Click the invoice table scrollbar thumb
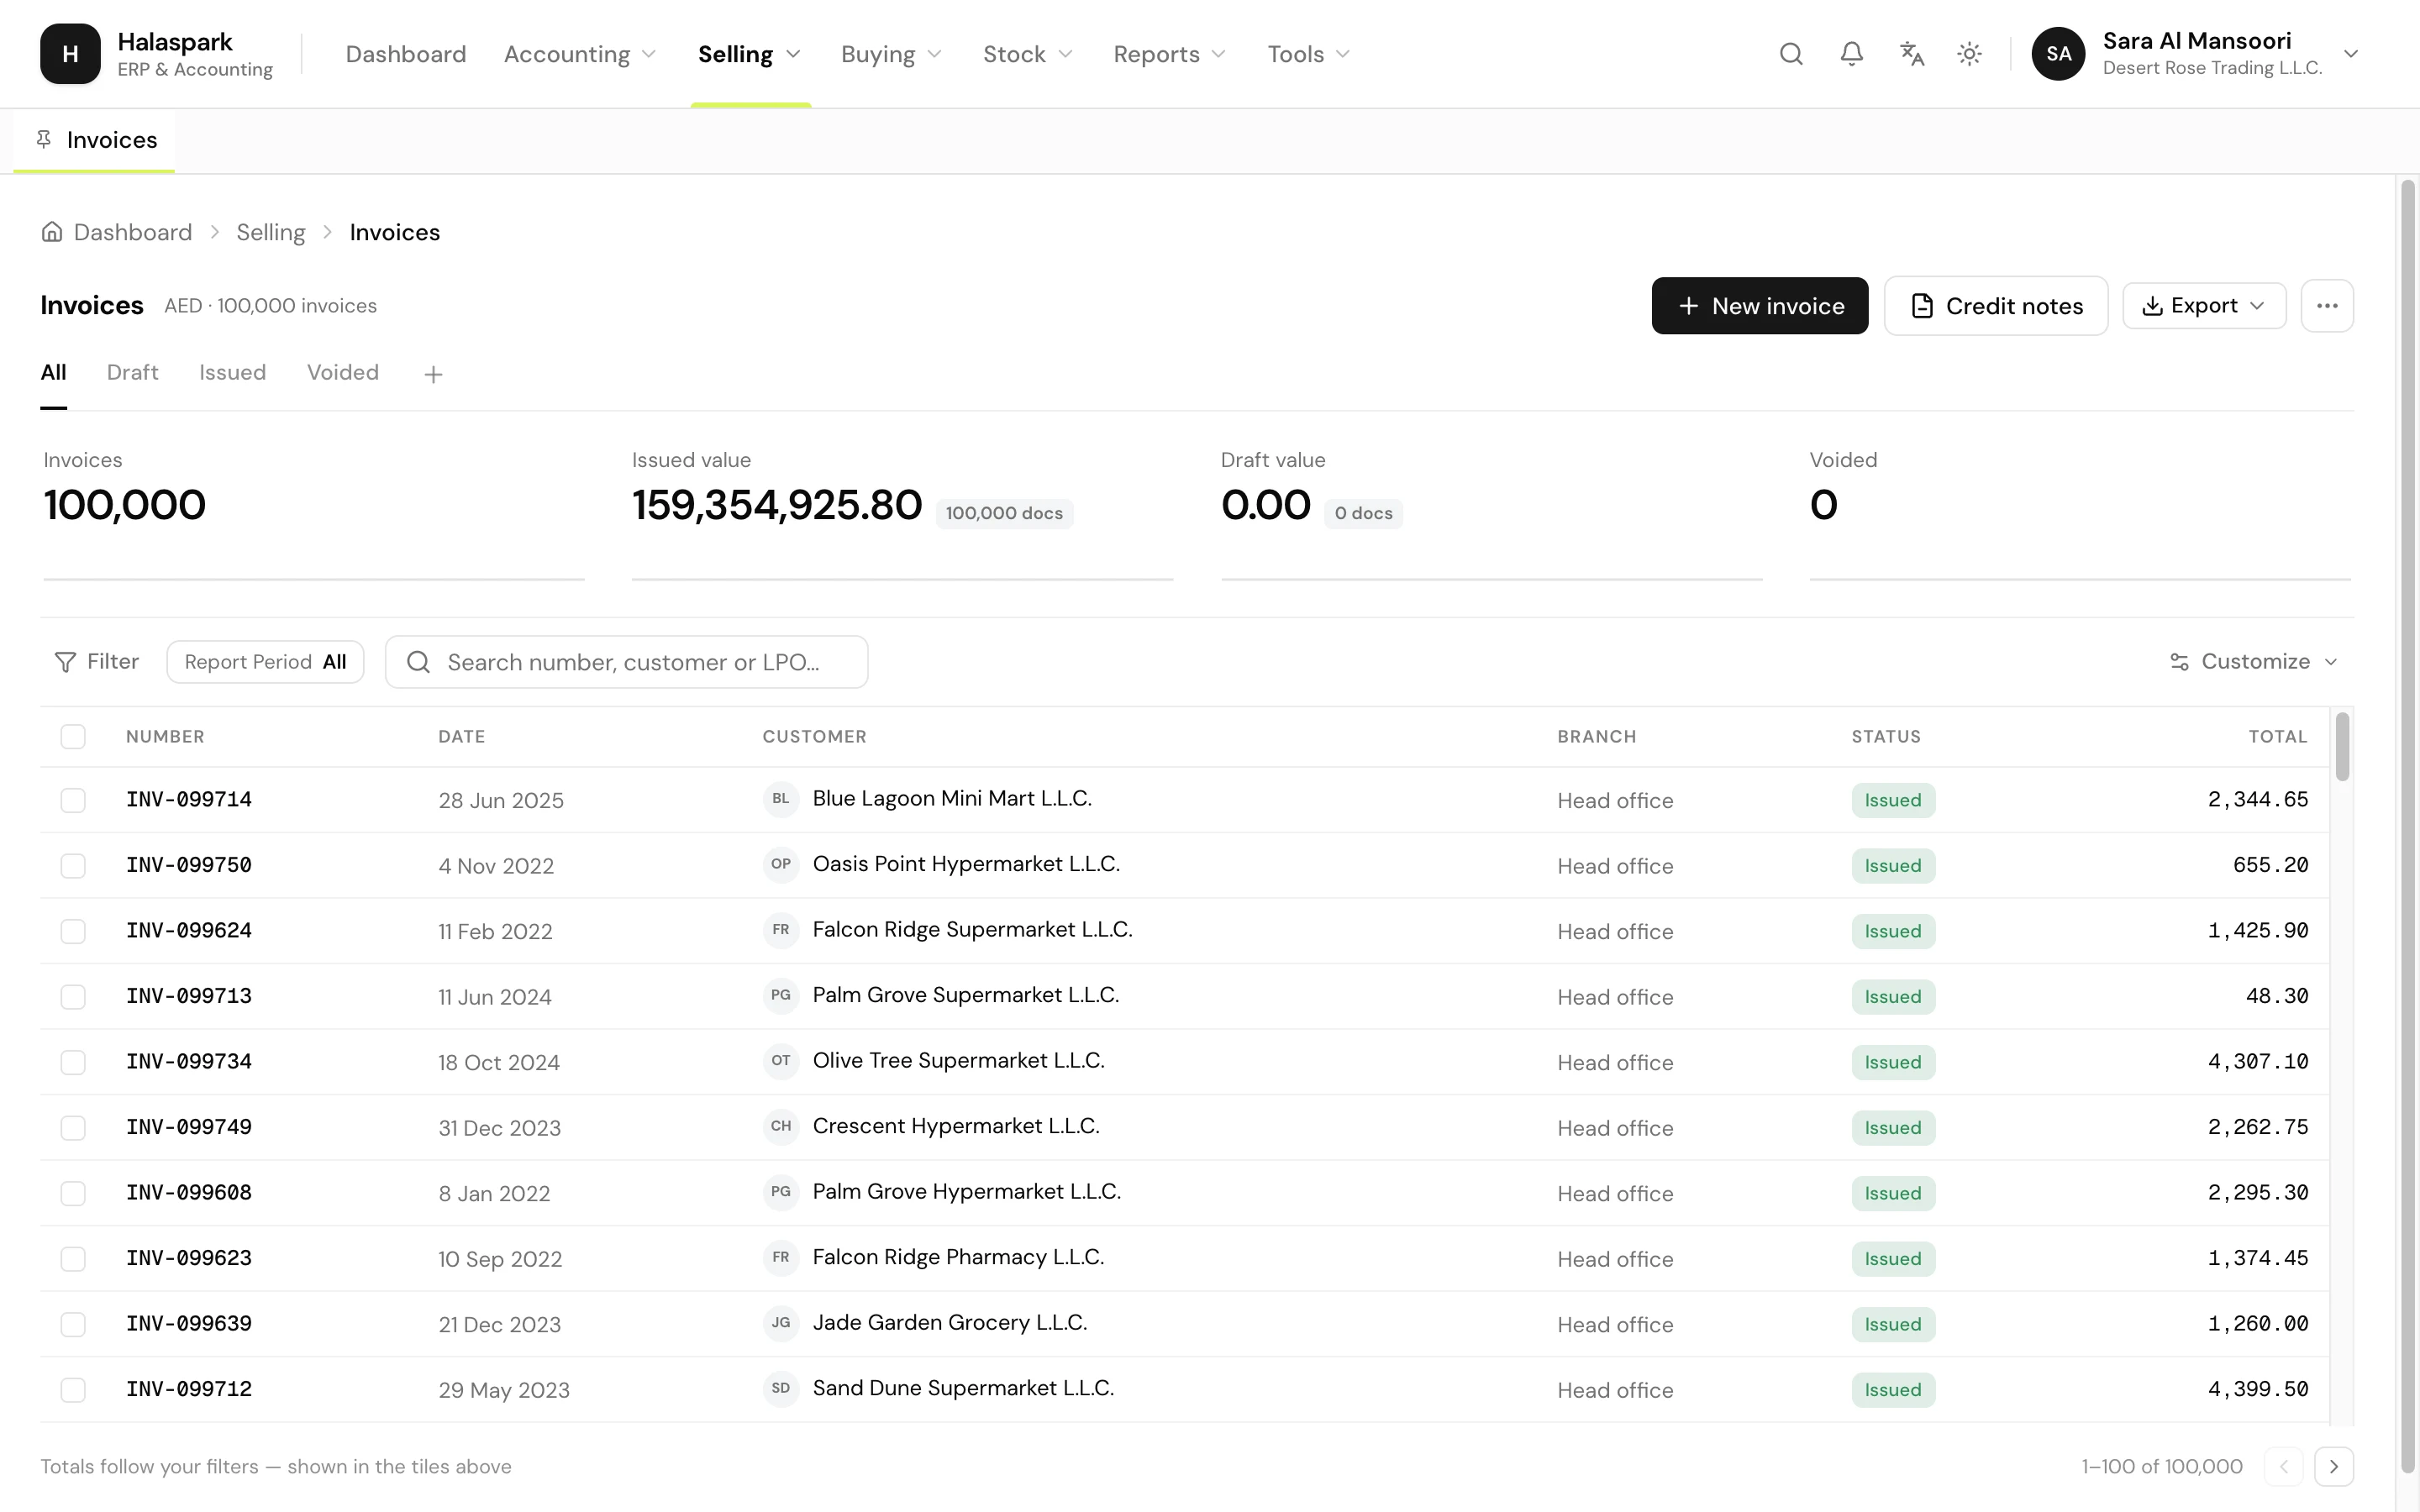This screenshot has height=1512, width=2420. (x=2342, y=746)
